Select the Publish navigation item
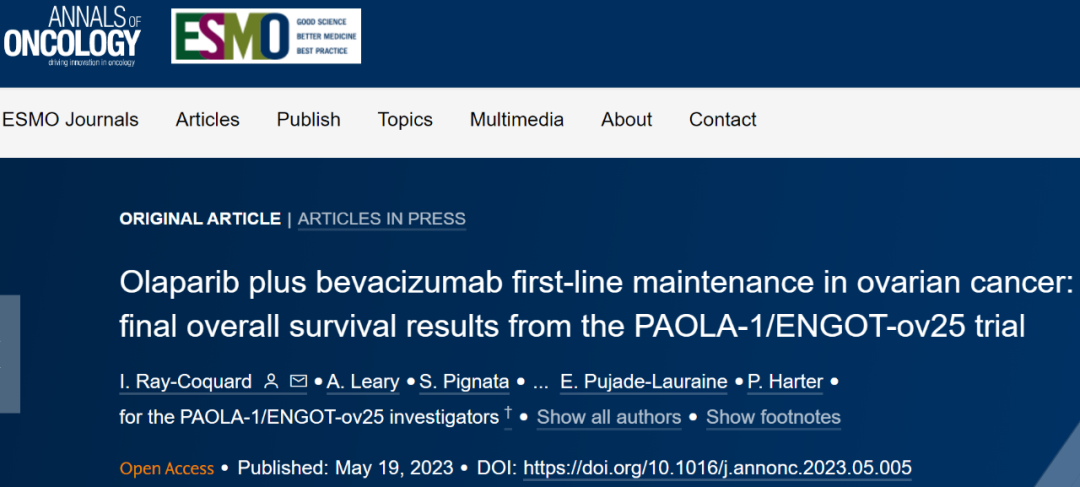This screenshot has height=487, width=1080. pyautogui.click(x=309, y=119)
